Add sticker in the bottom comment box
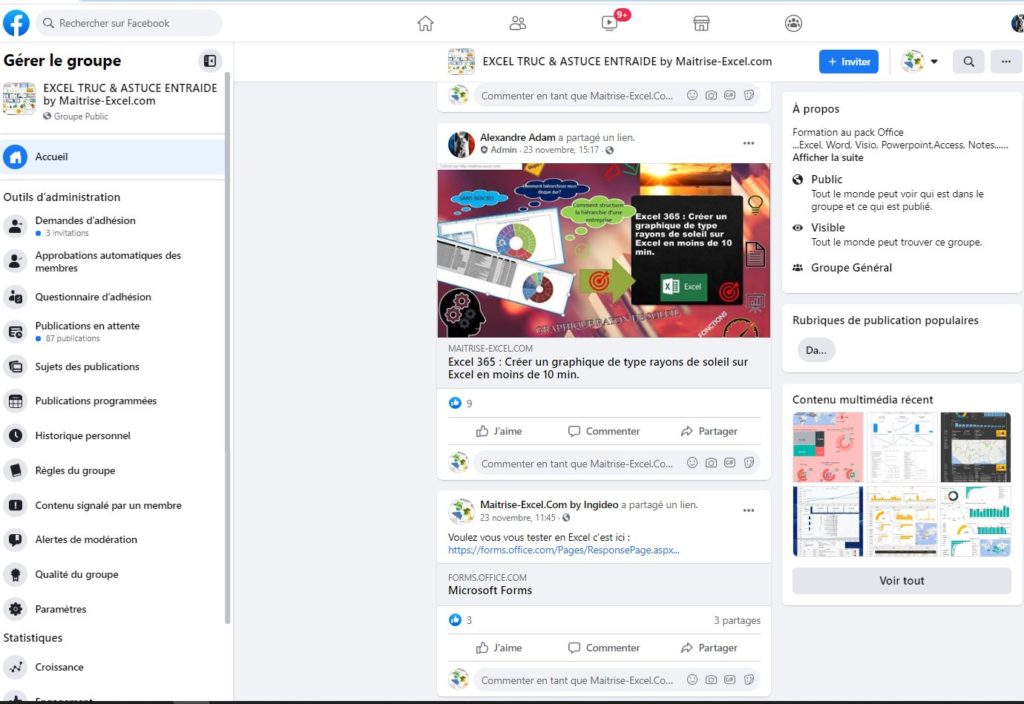Screen dimensions: 1024x704 tap(748, 680)
